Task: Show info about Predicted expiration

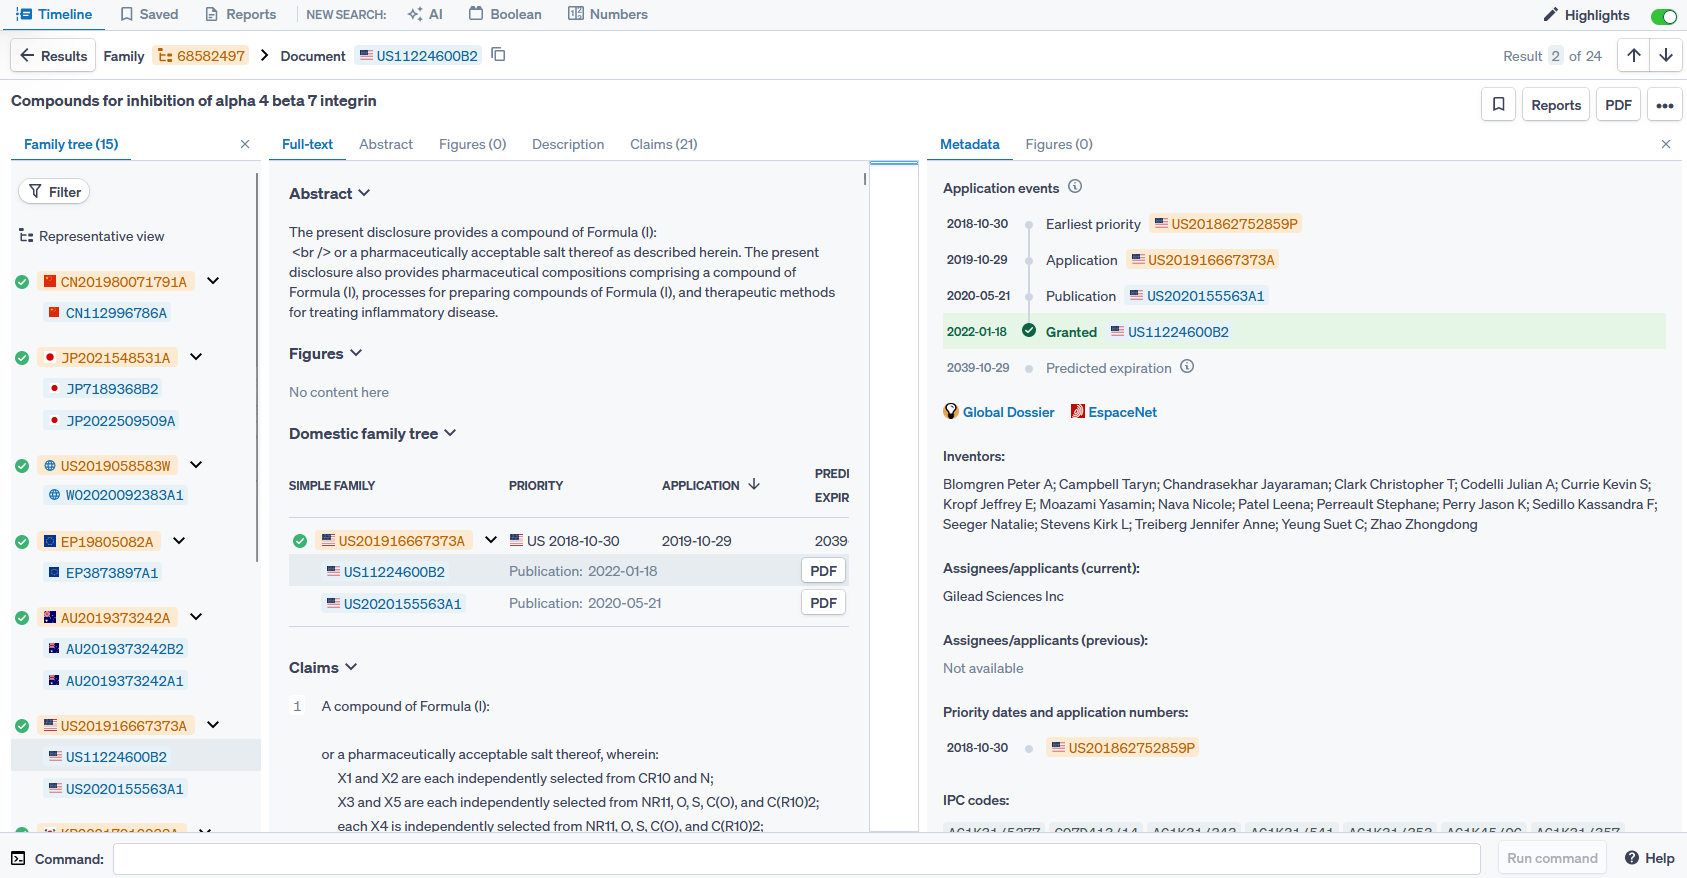Action: 1187,367
